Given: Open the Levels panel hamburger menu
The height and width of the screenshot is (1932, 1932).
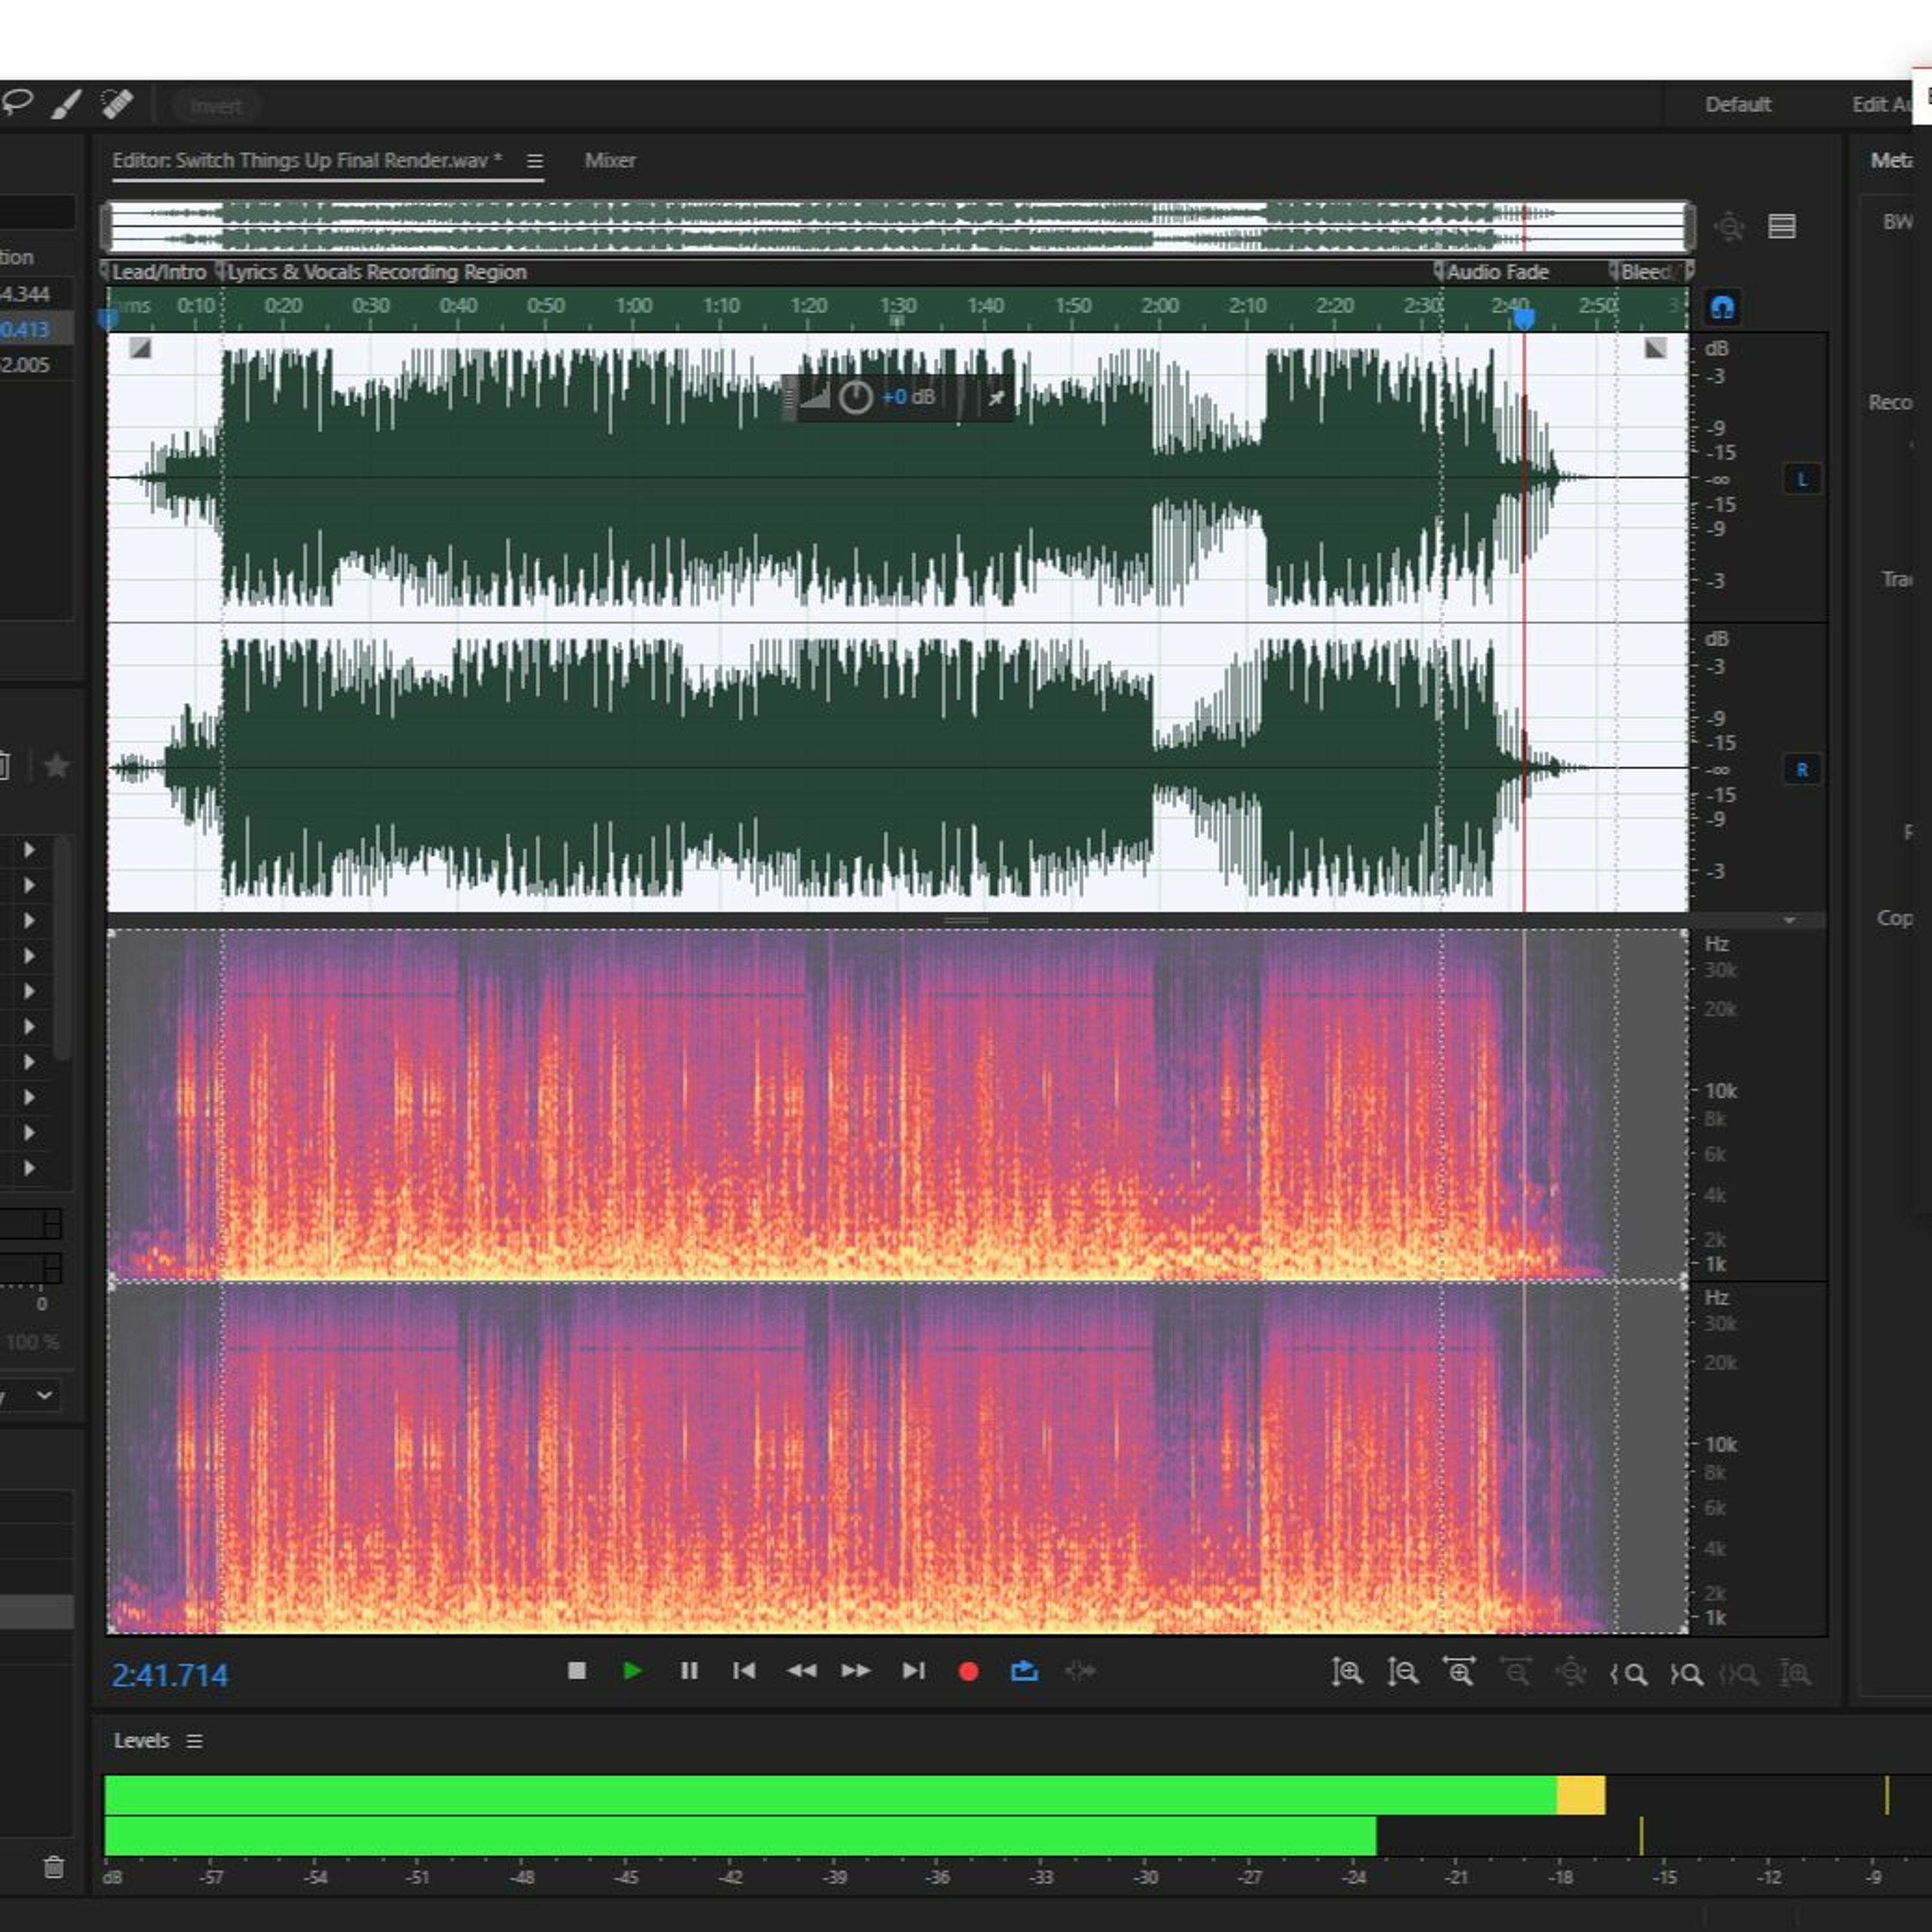Looking at the screenshot, I should [x=194, y=1741].
